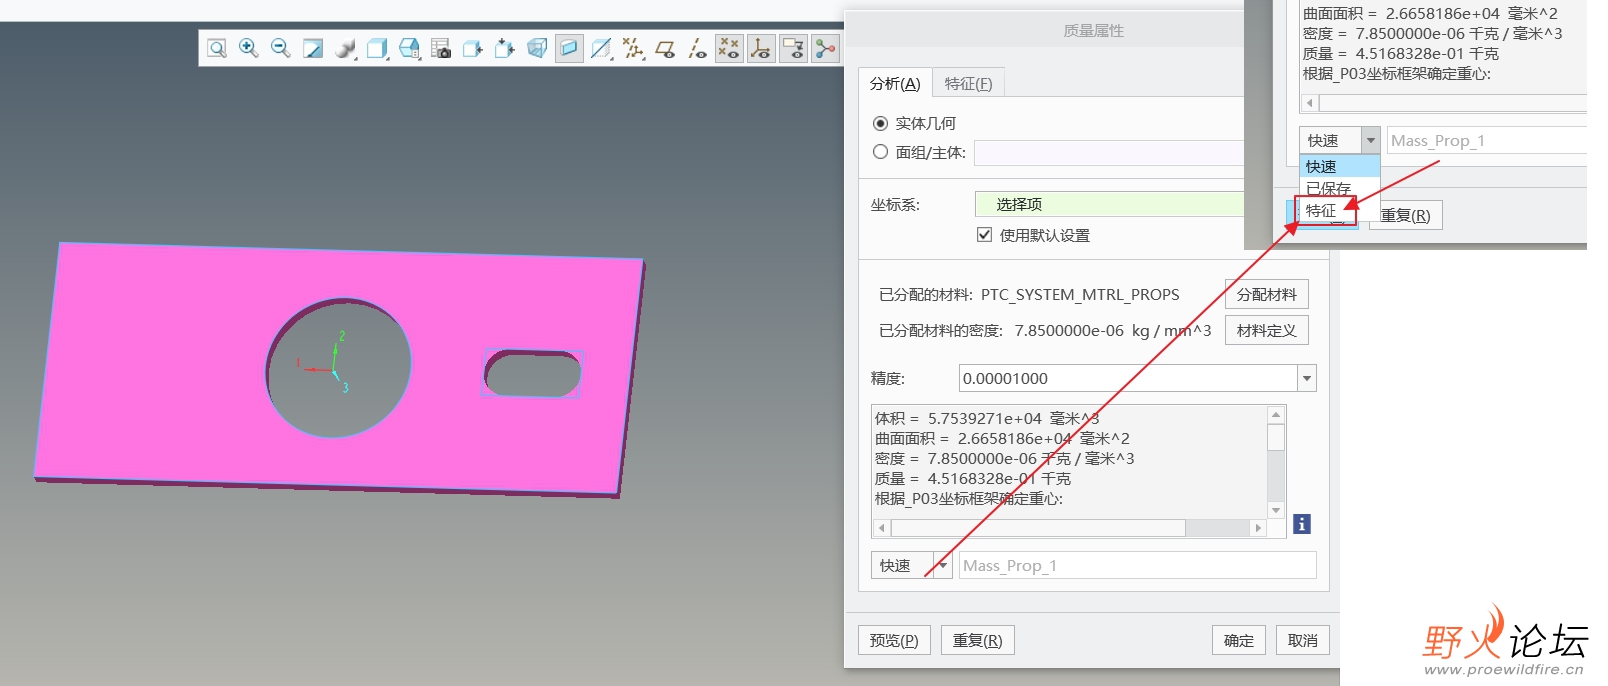The width and height of the screenshot is (1608, 686).
Task: Click the slot cutout on the pink plate
Action: (533, 373)
